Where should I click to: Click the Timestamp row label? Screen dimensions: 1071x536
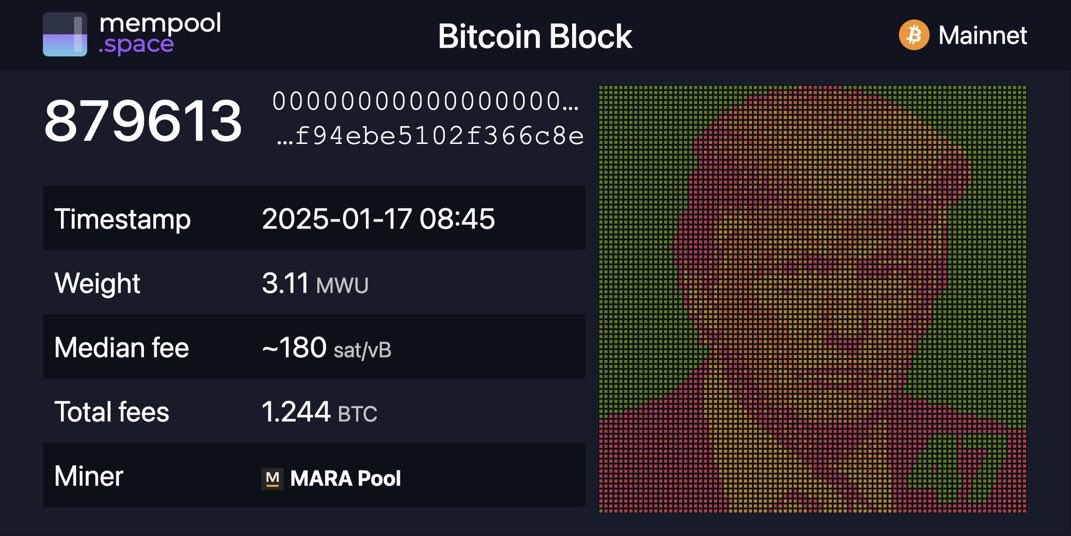click(122, 219)
